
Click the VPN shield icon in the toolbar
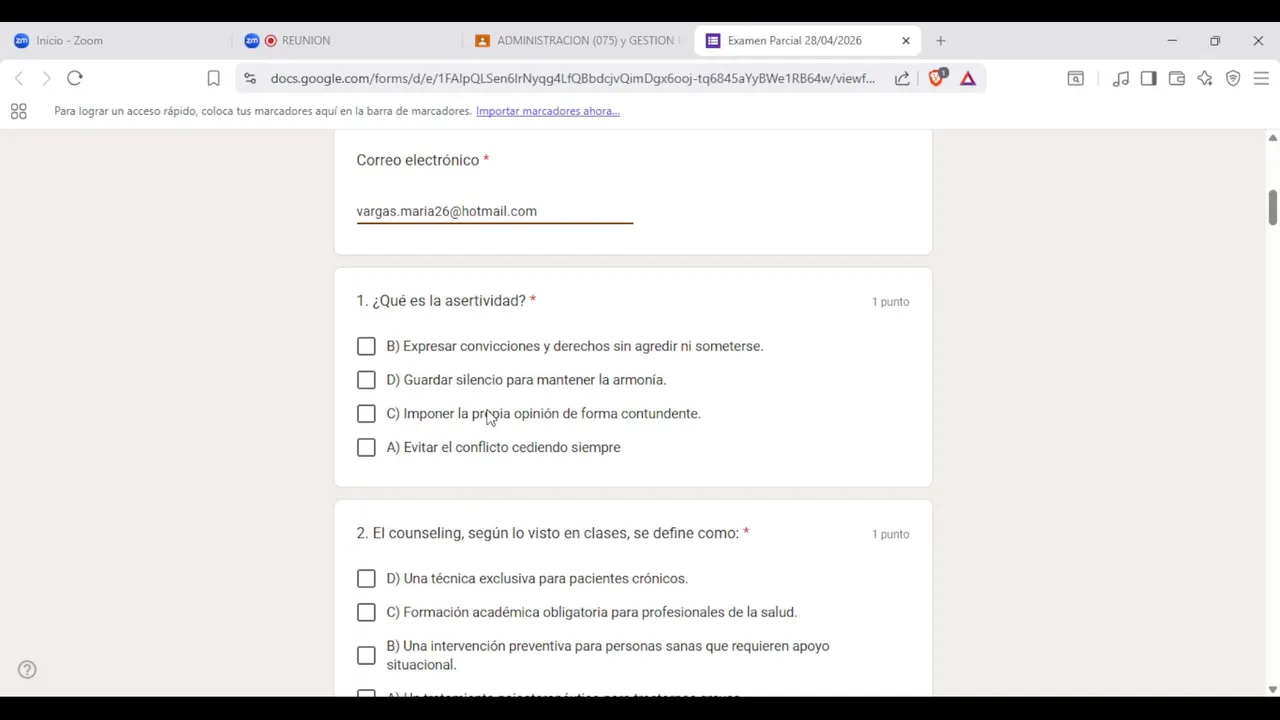point(1233,78)
